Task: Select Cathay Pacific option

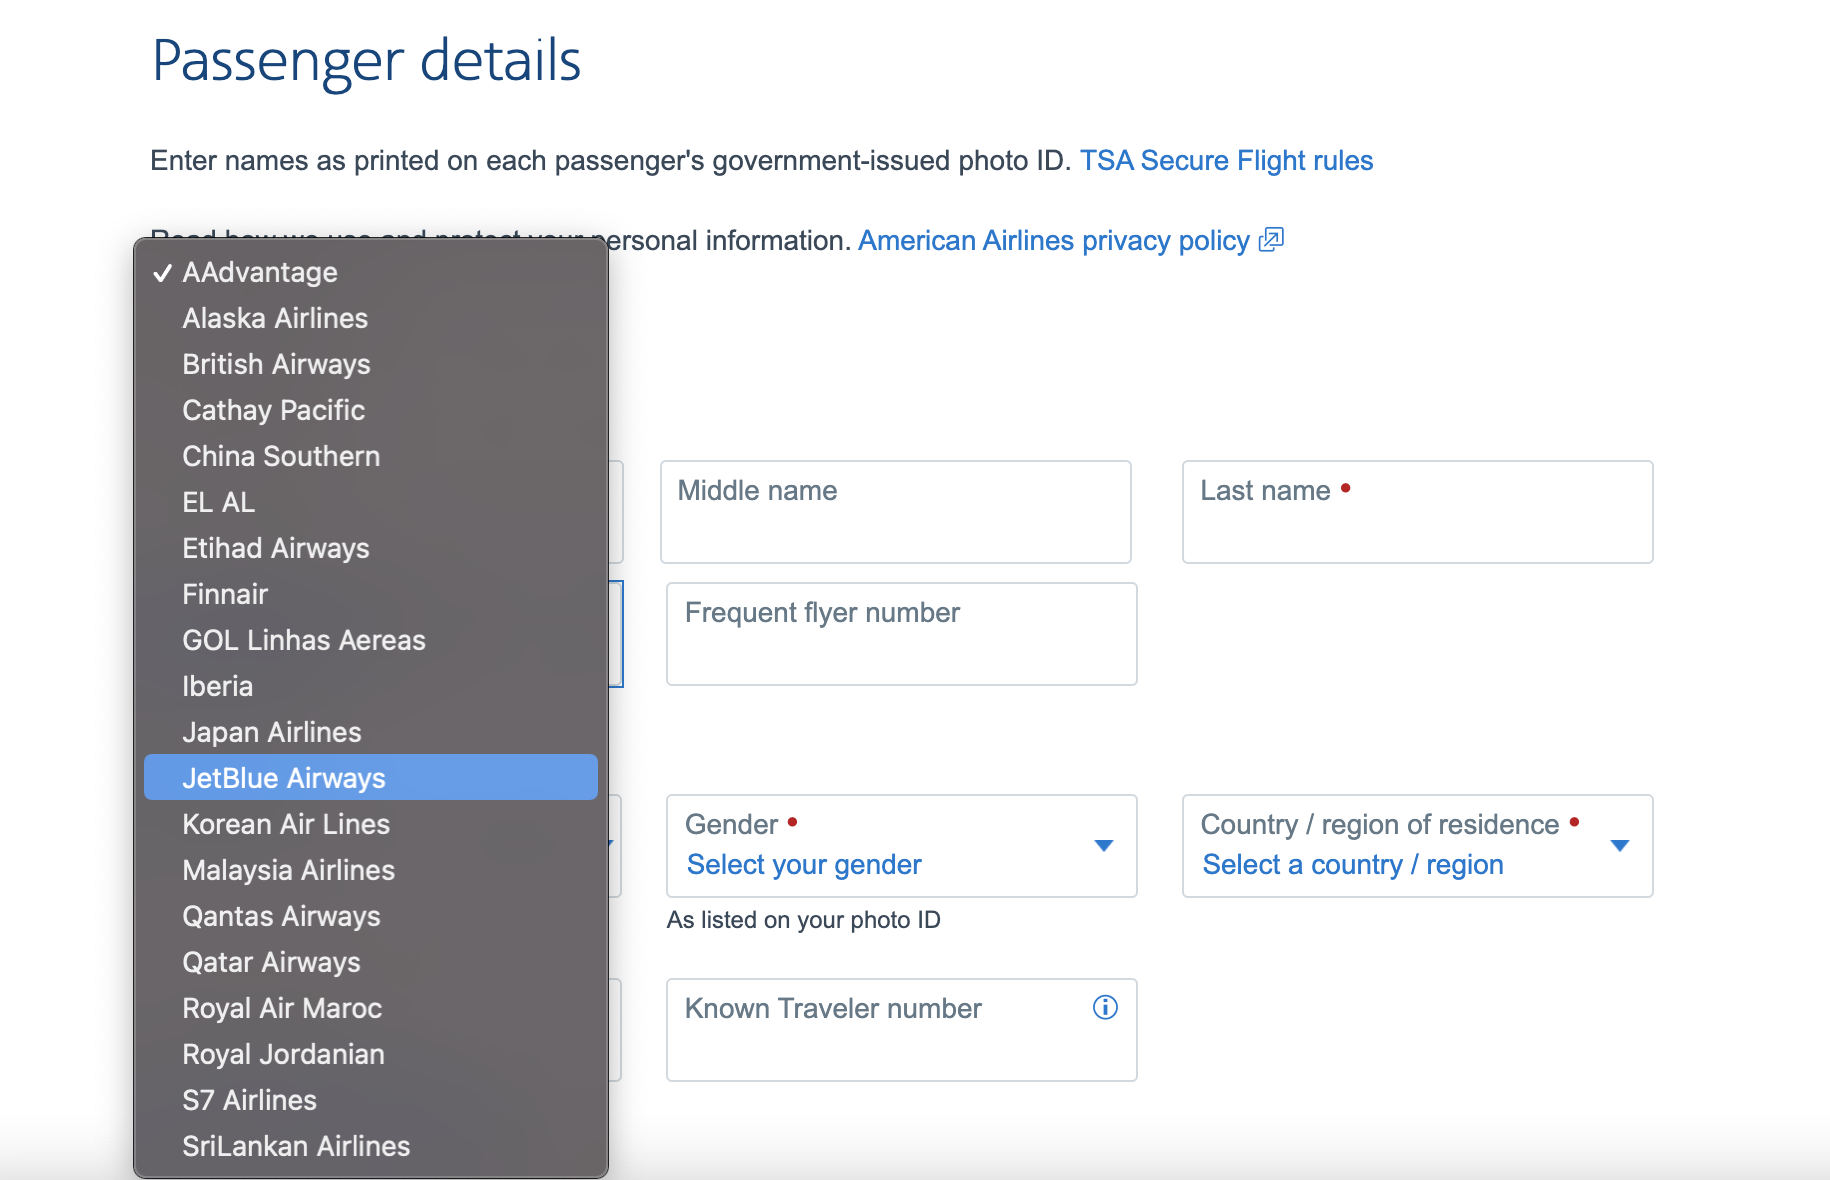Action: [273, 410]
